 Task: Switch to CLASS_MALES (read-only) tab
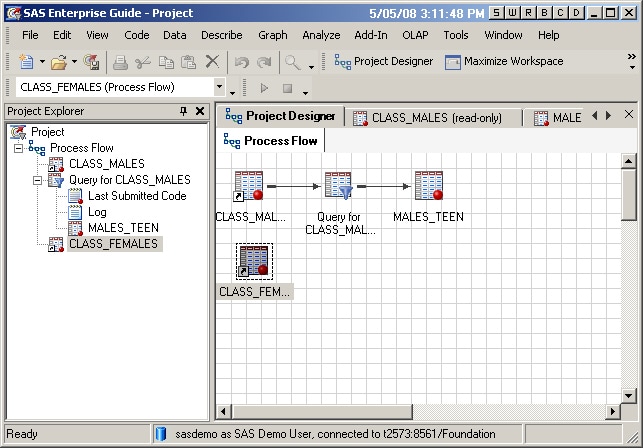(x=435, y=118)
